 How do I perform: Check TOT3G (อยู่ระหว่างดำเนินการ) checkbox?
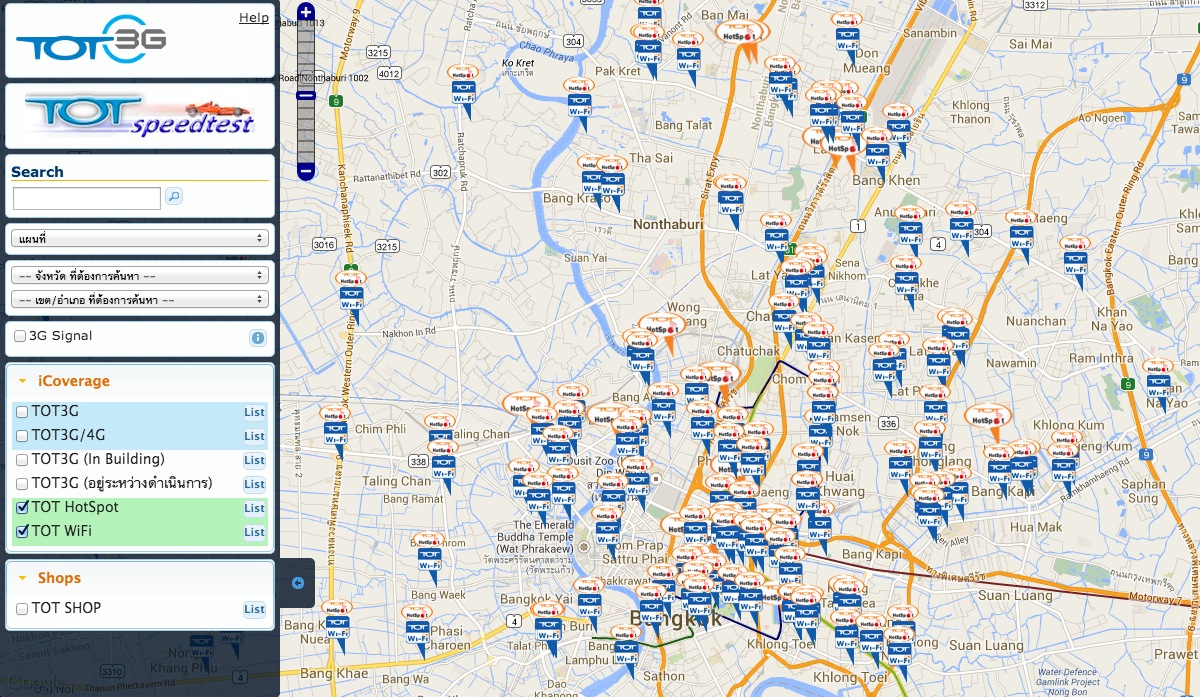click(x=22, y=484)
